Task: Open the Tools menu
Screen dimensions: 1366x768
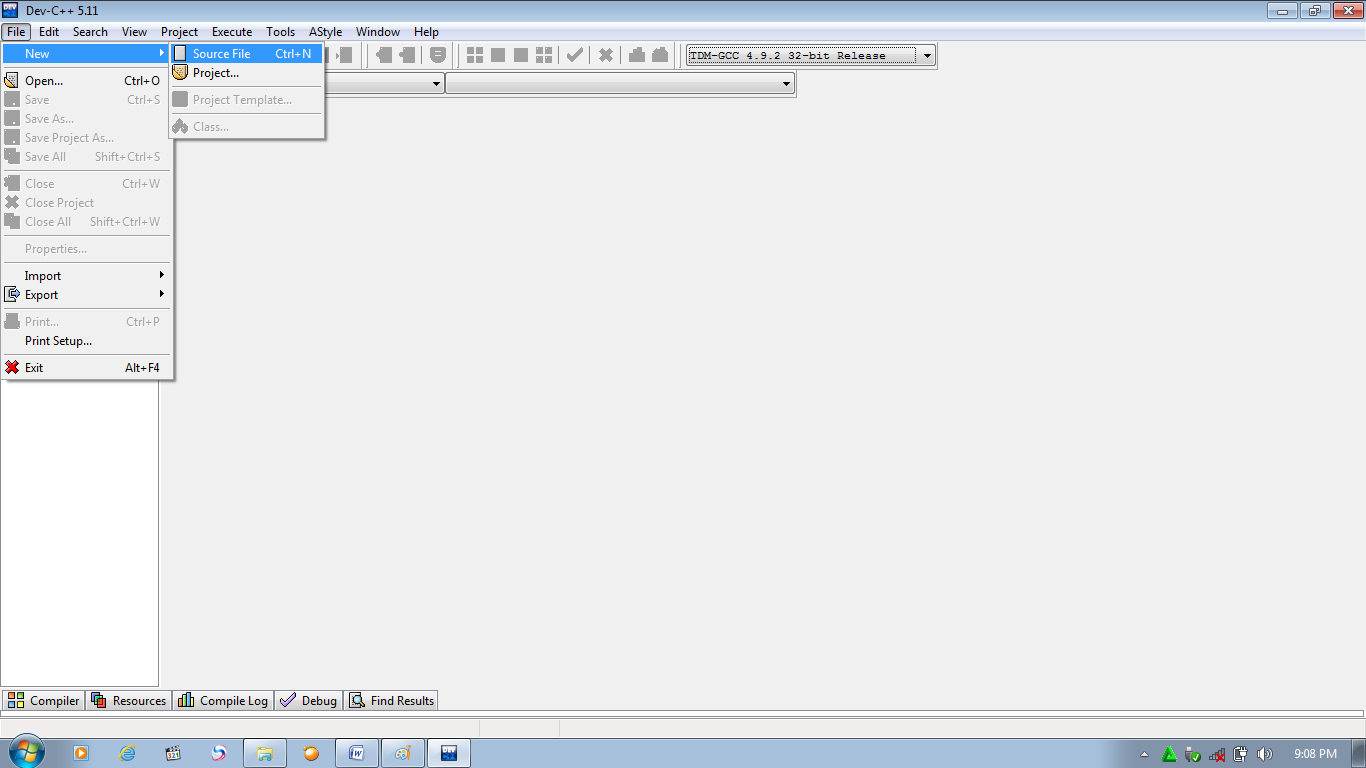Action: click(280, 31)
